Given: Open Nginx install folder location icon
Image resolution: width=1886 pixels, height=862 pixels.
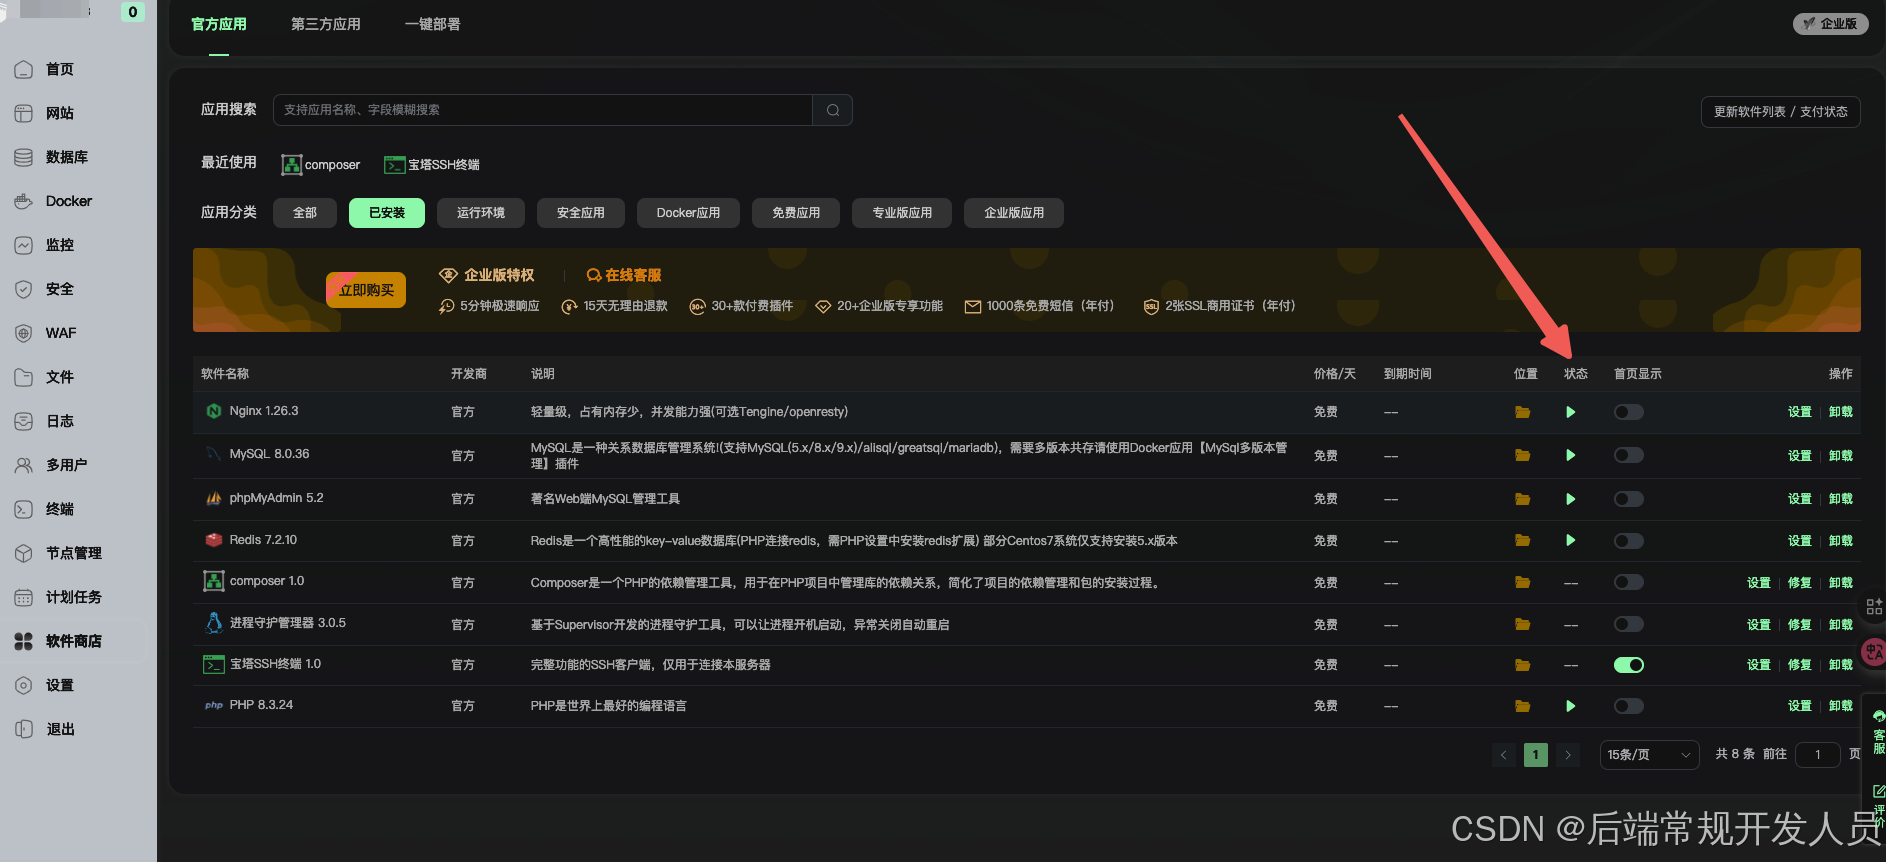Looking at the screenshot, I should (1522, 412).
